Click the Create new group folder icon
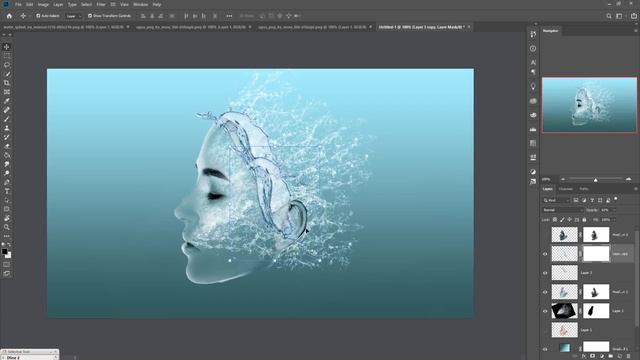This screenshot has width=640, height=360. point(611,356)
